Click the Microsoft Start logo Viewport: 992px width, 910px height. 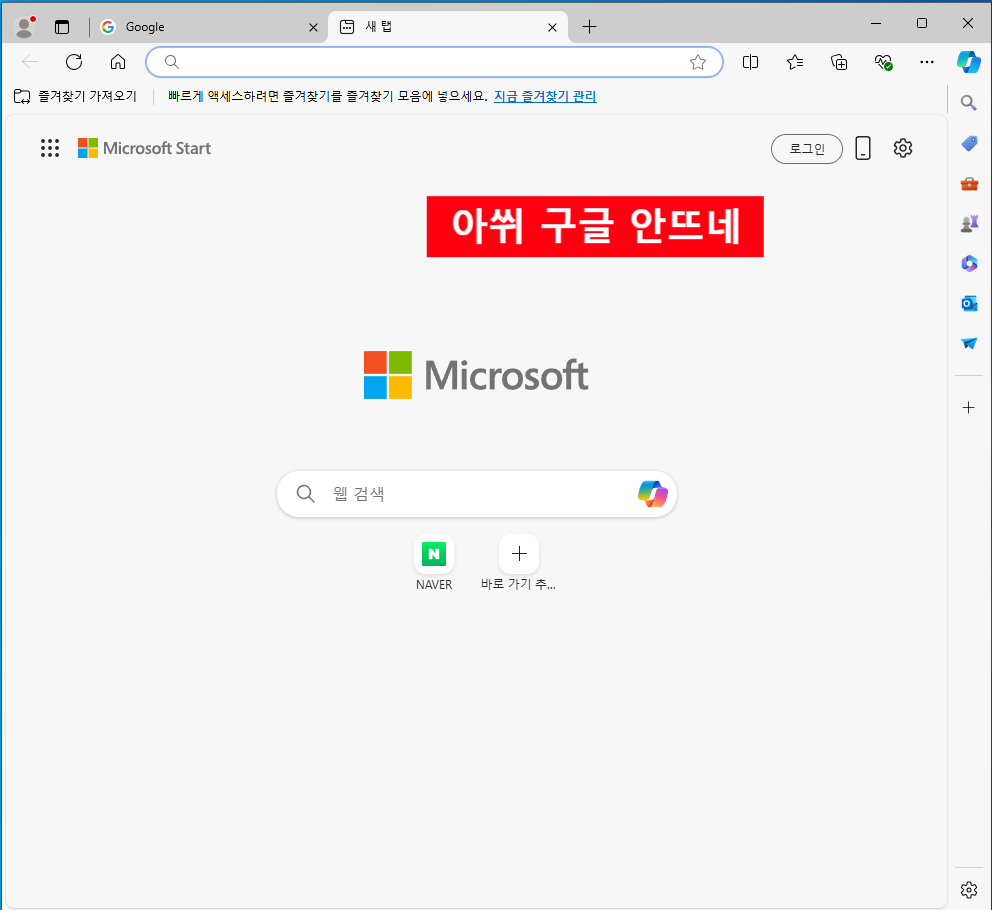144,148
